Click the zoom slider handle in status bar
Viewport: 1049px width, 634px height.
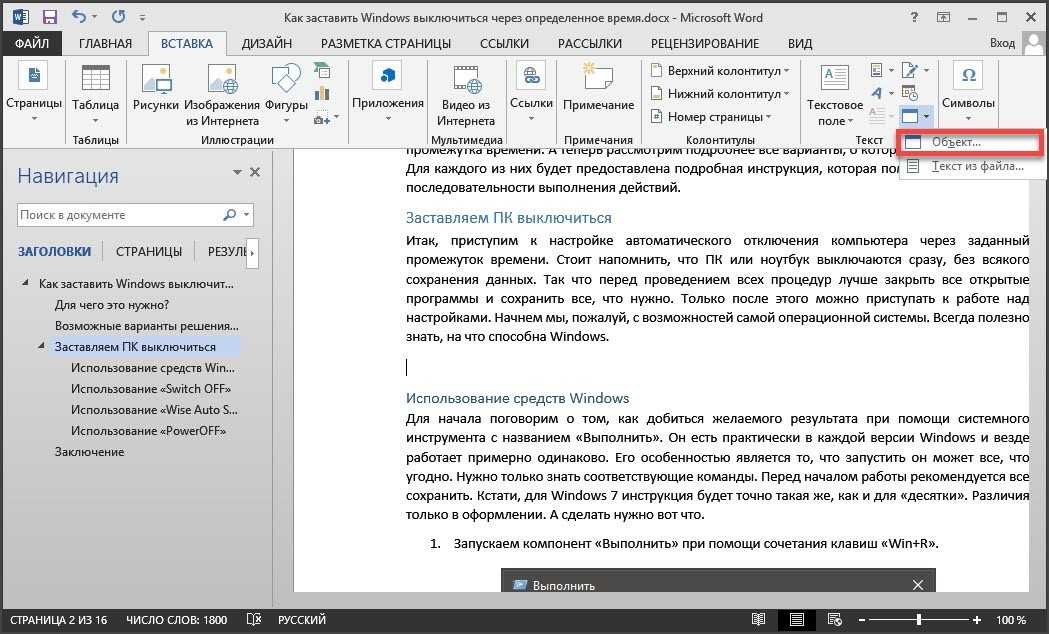click(x=919, y=620)
